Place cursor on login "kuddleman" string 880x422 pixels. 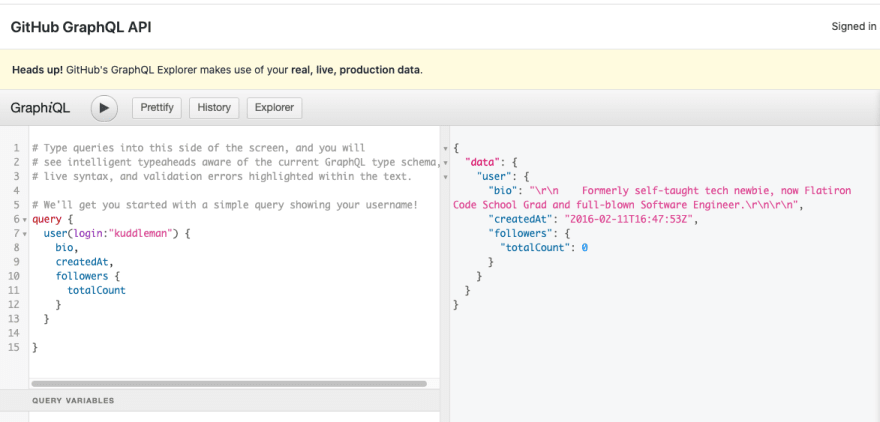pos(140,233)
